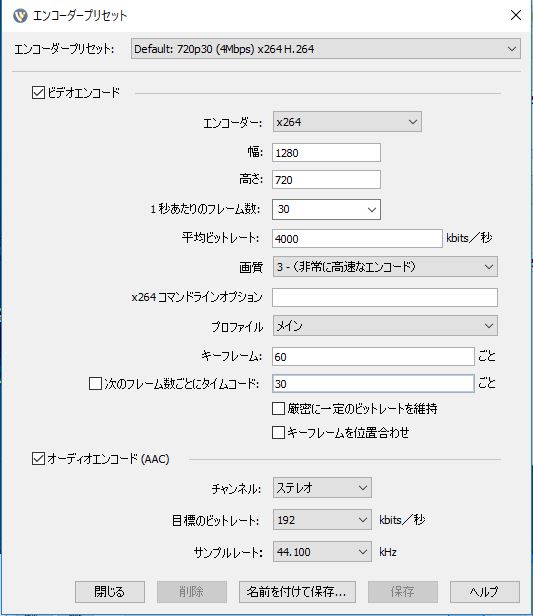The image size is (533, 616).
Task: Click the 保存 button
Action: [403, 592]
